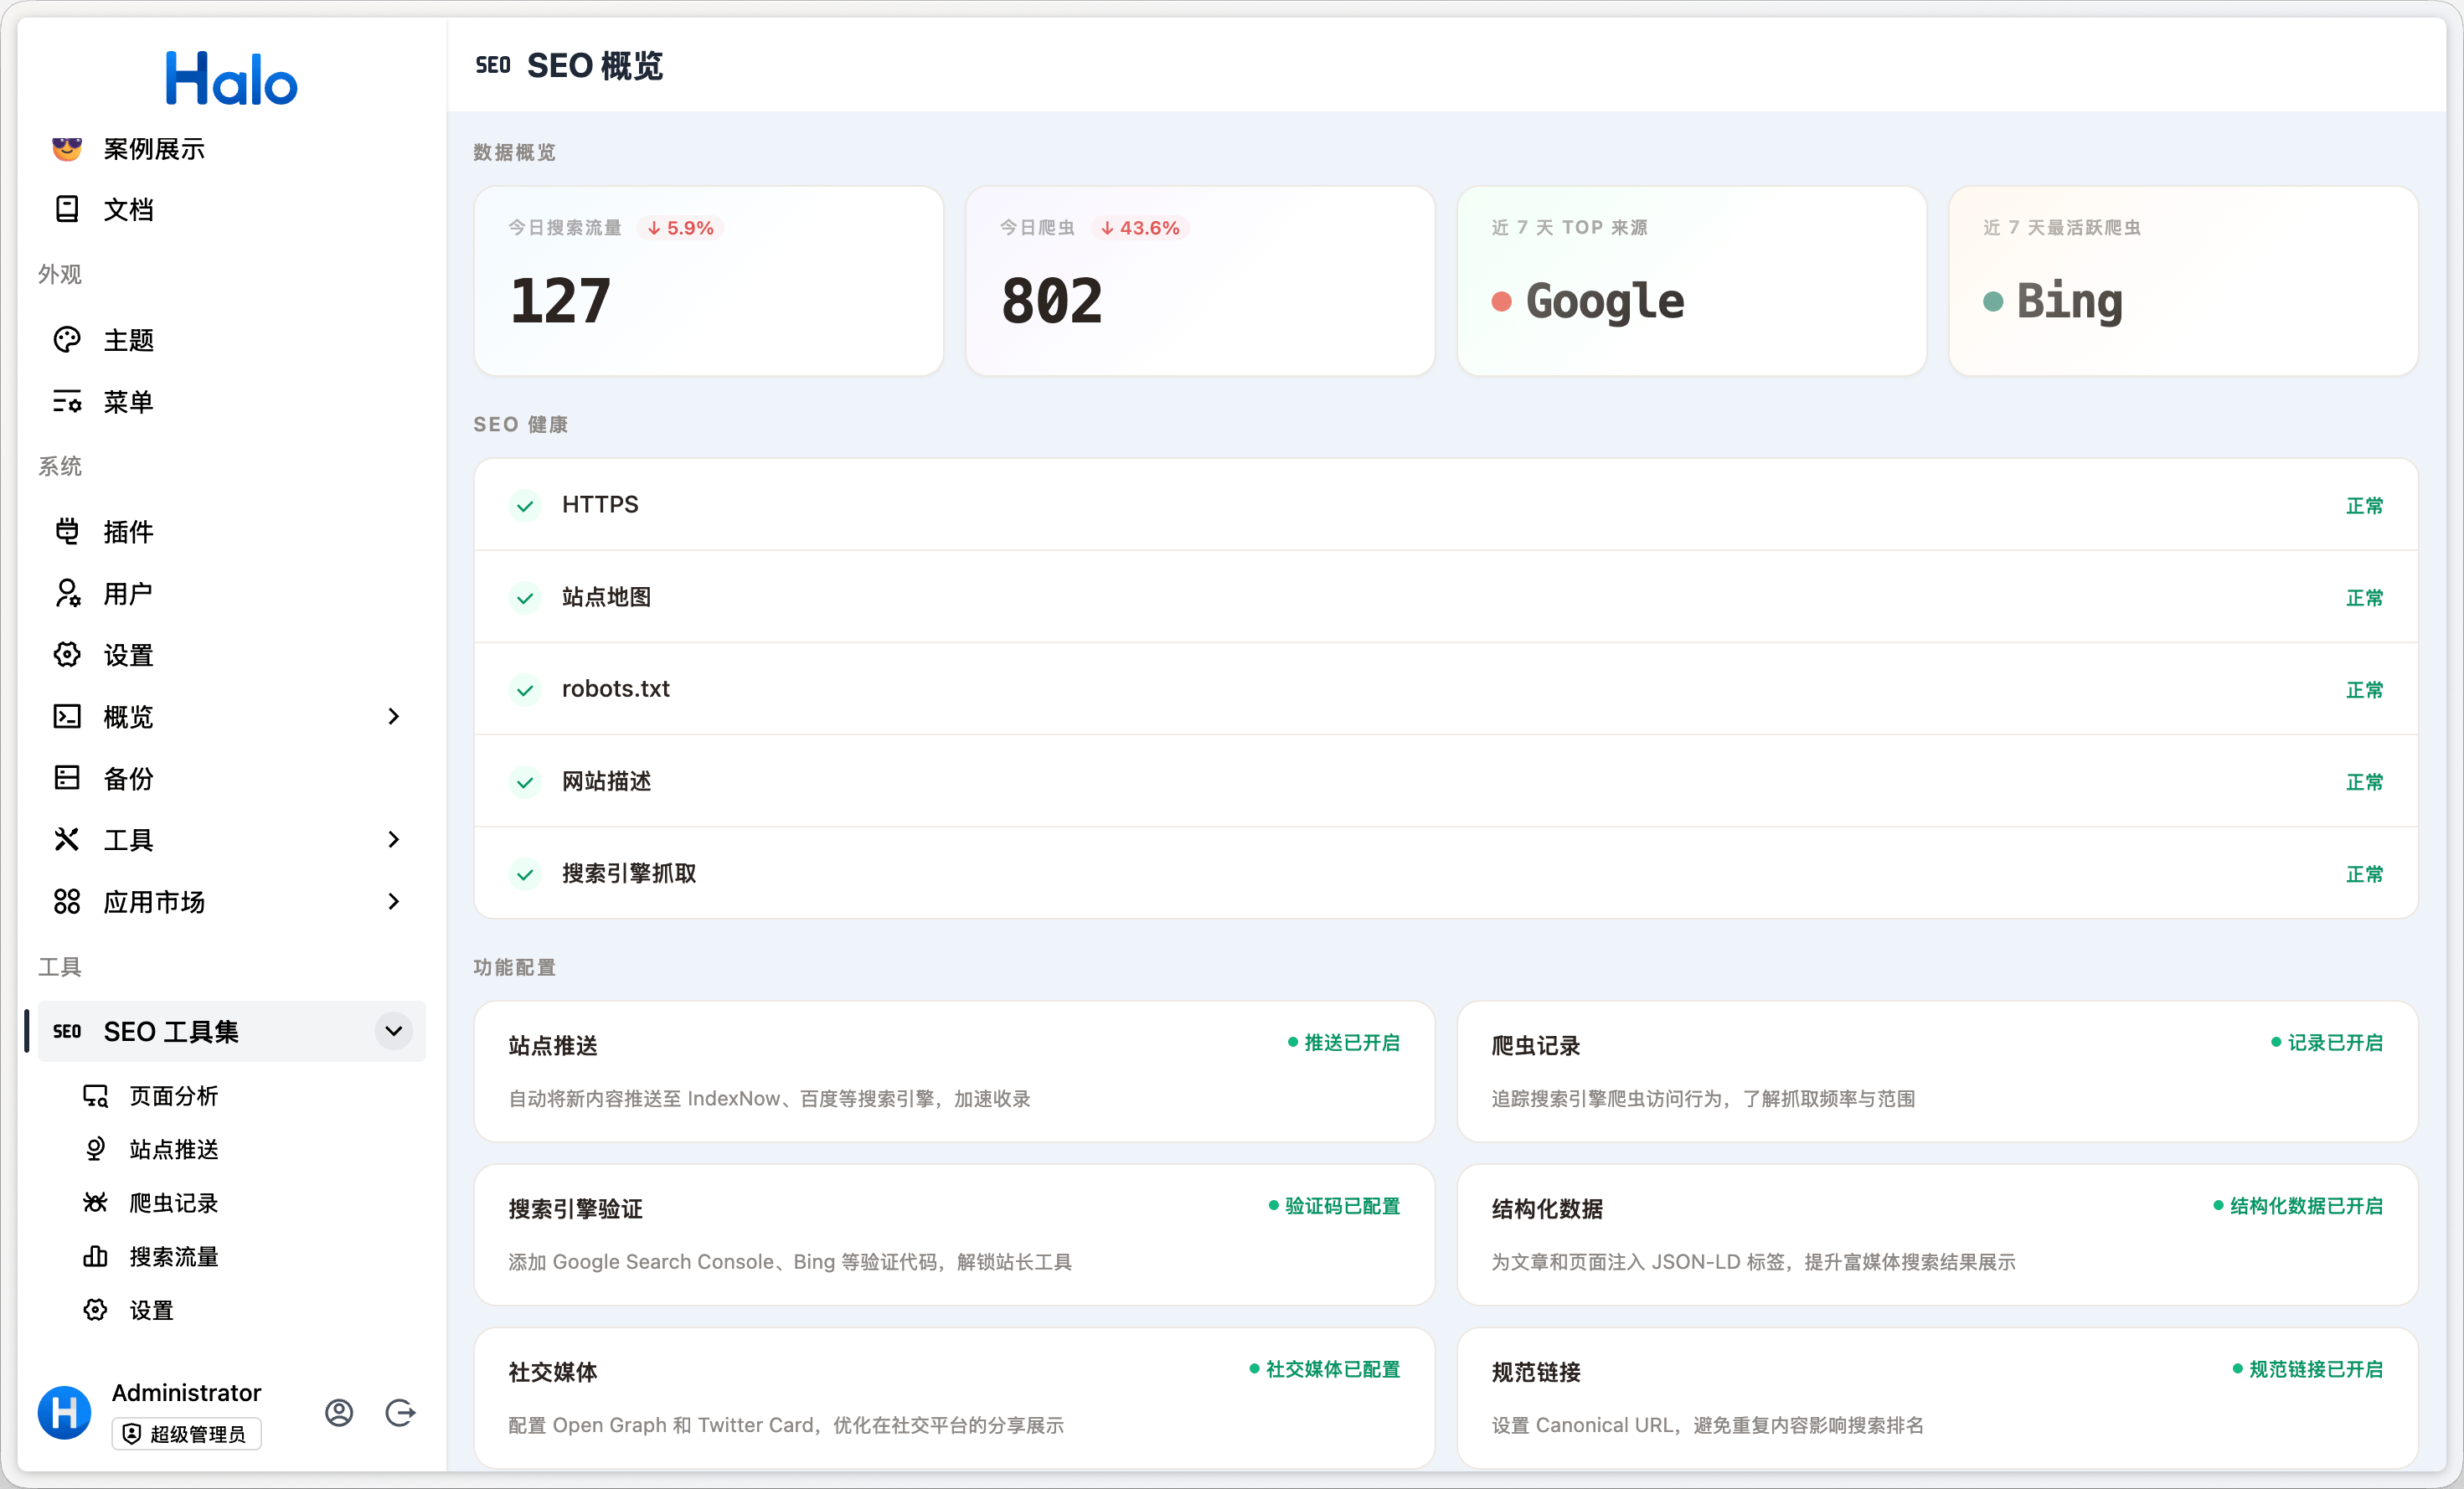Open the plugin (插件) plug icon
This screenshot has width=2464, height=1489.
(x=67, y=531)
